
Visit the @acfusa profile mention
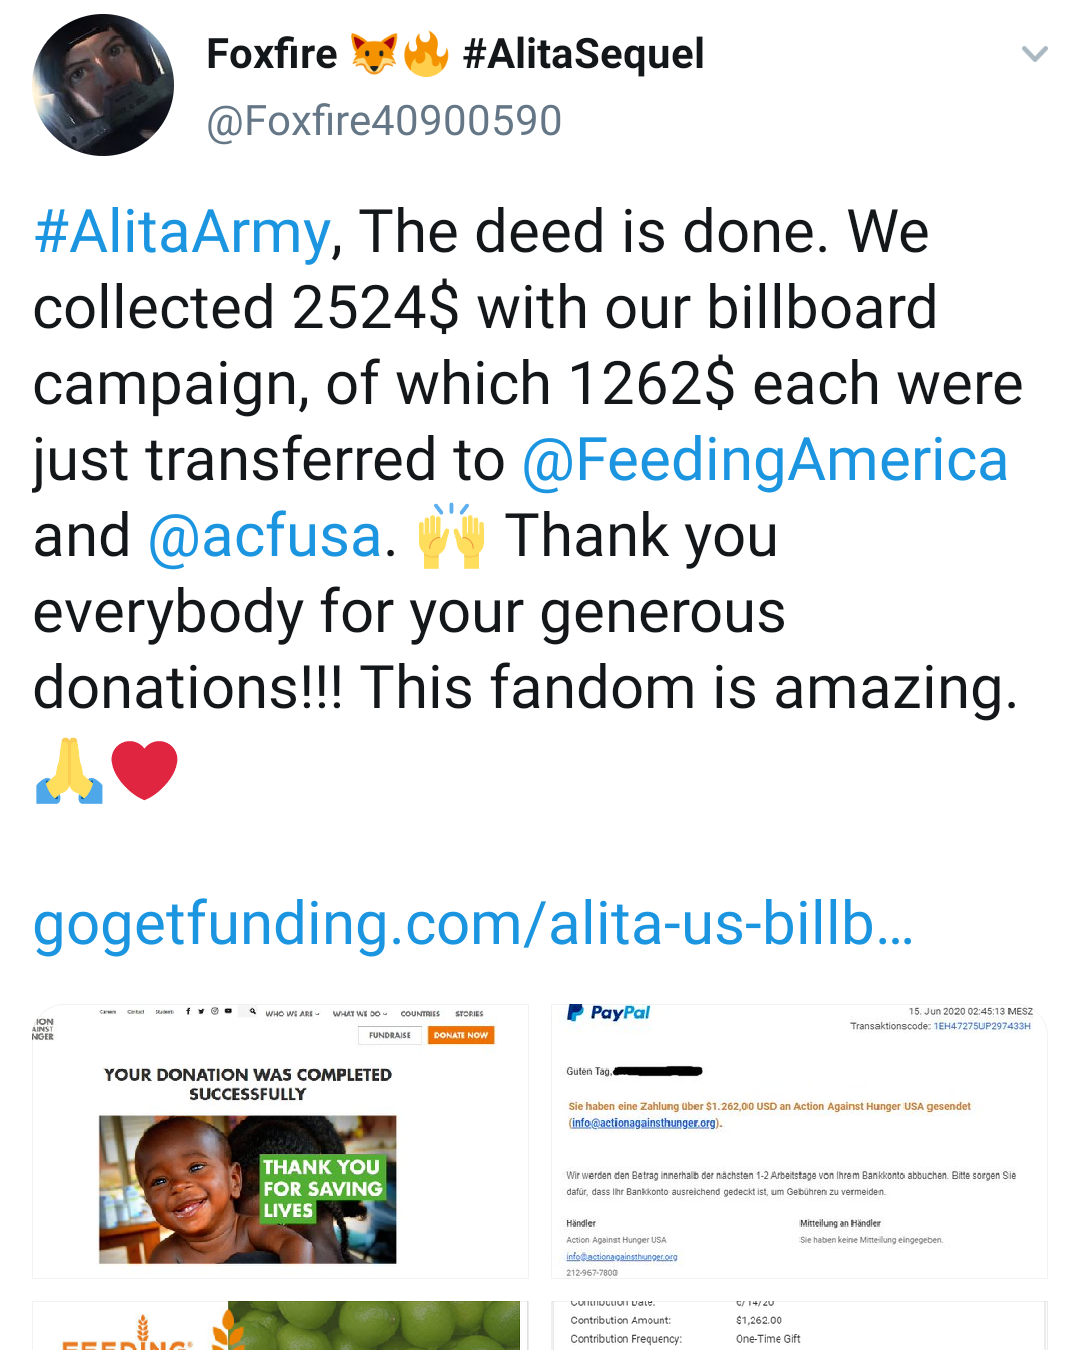(x=265, y=537)
